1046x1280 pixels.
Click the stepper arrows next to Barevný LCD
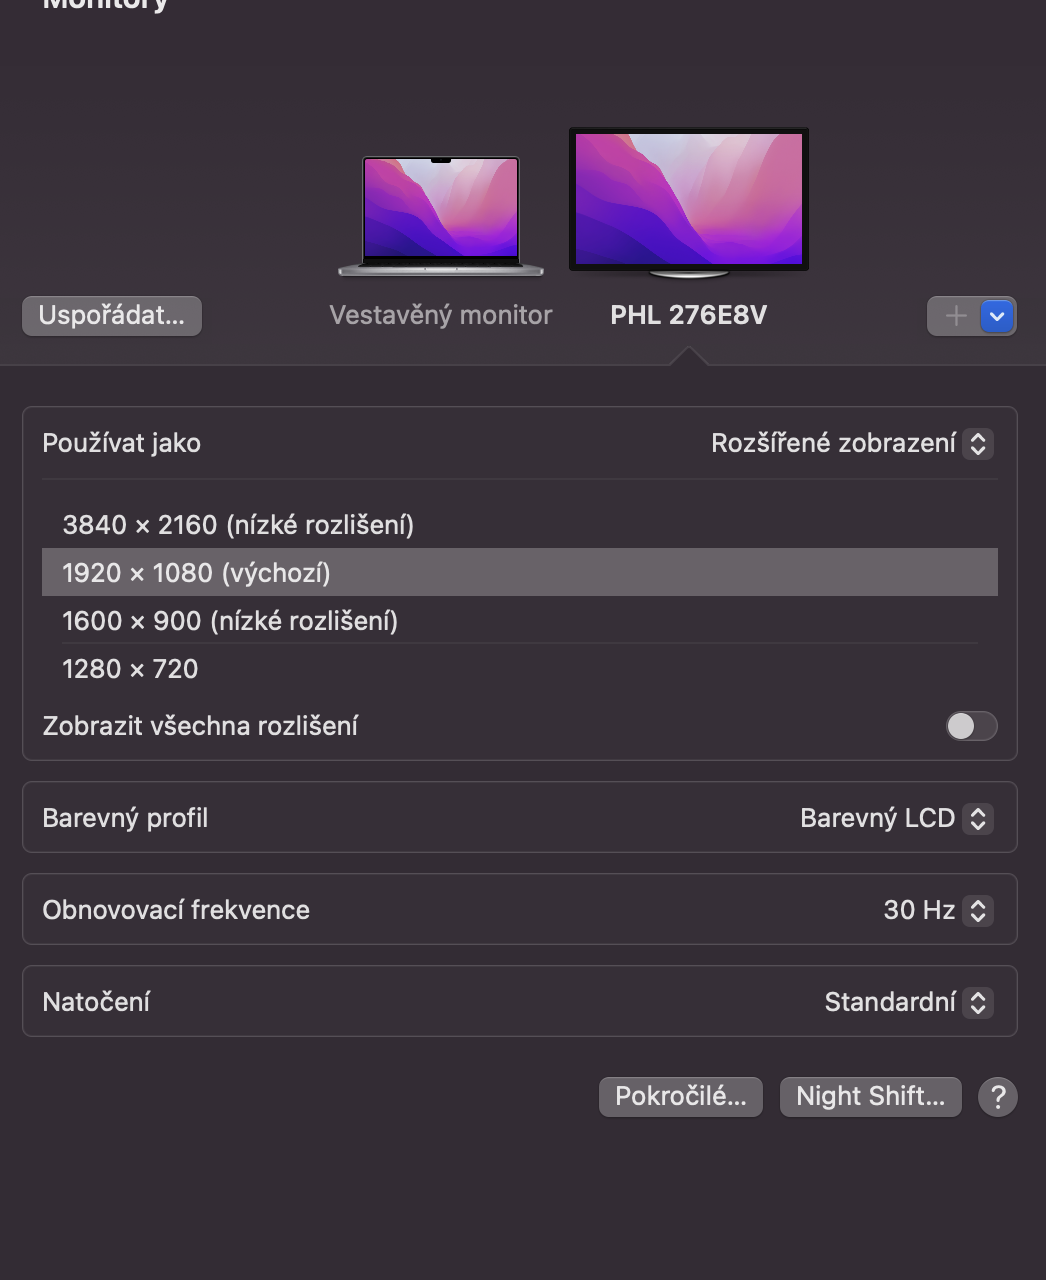pos(978,818)
